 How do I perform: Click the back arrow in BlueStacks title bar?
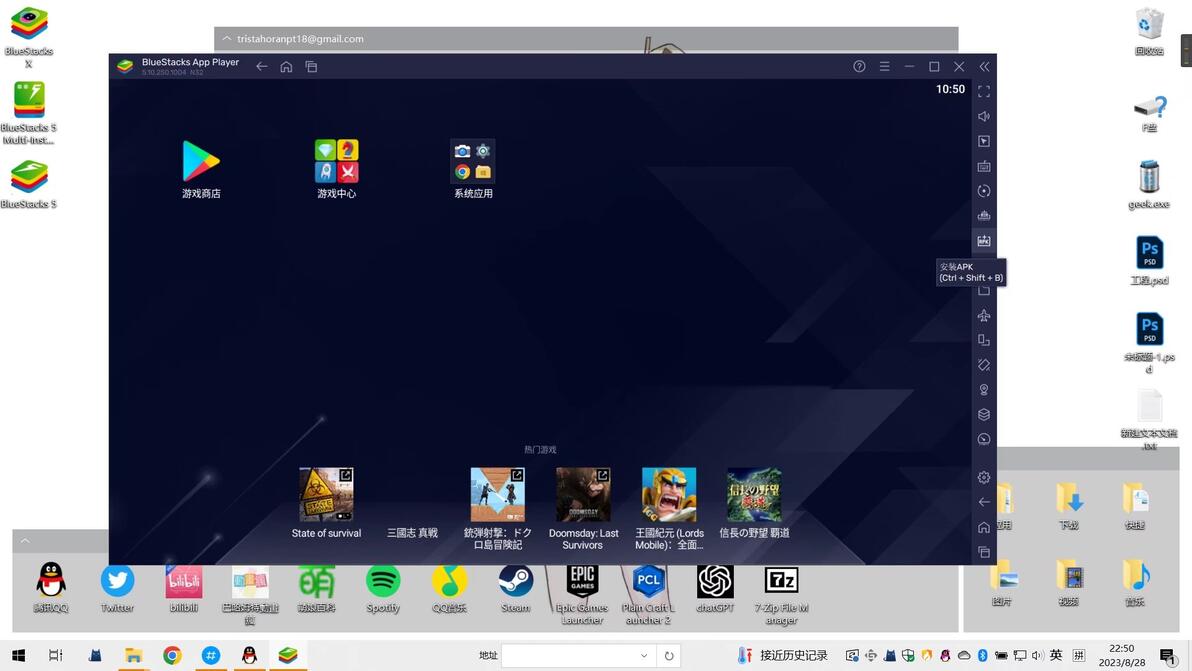262,67
